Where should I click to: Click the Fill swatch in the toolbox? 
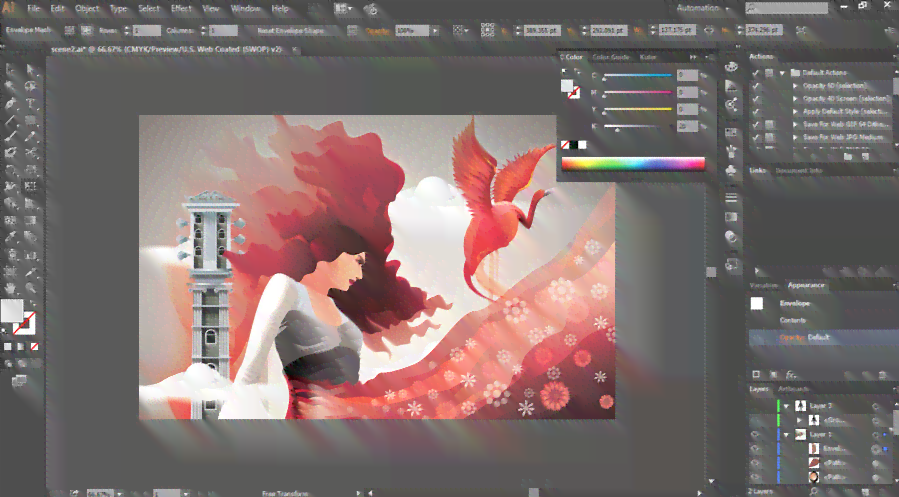point(11,310)
